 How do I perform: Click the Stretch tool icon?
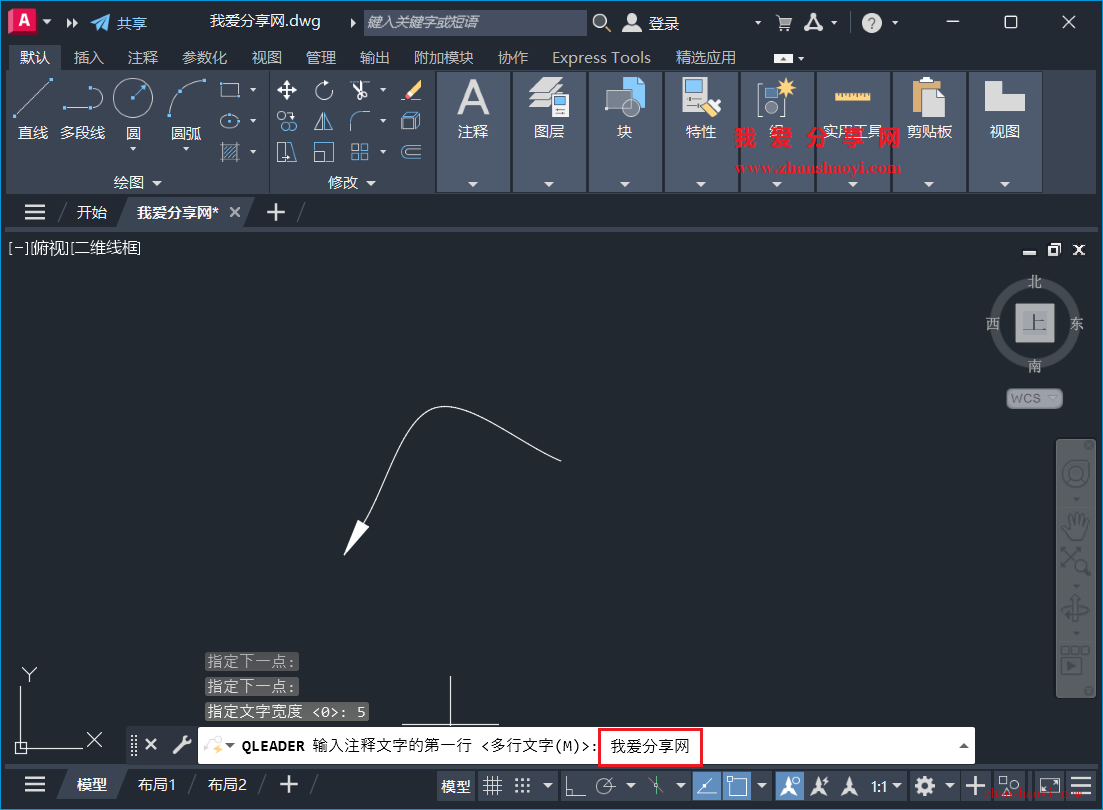point(286,152)
